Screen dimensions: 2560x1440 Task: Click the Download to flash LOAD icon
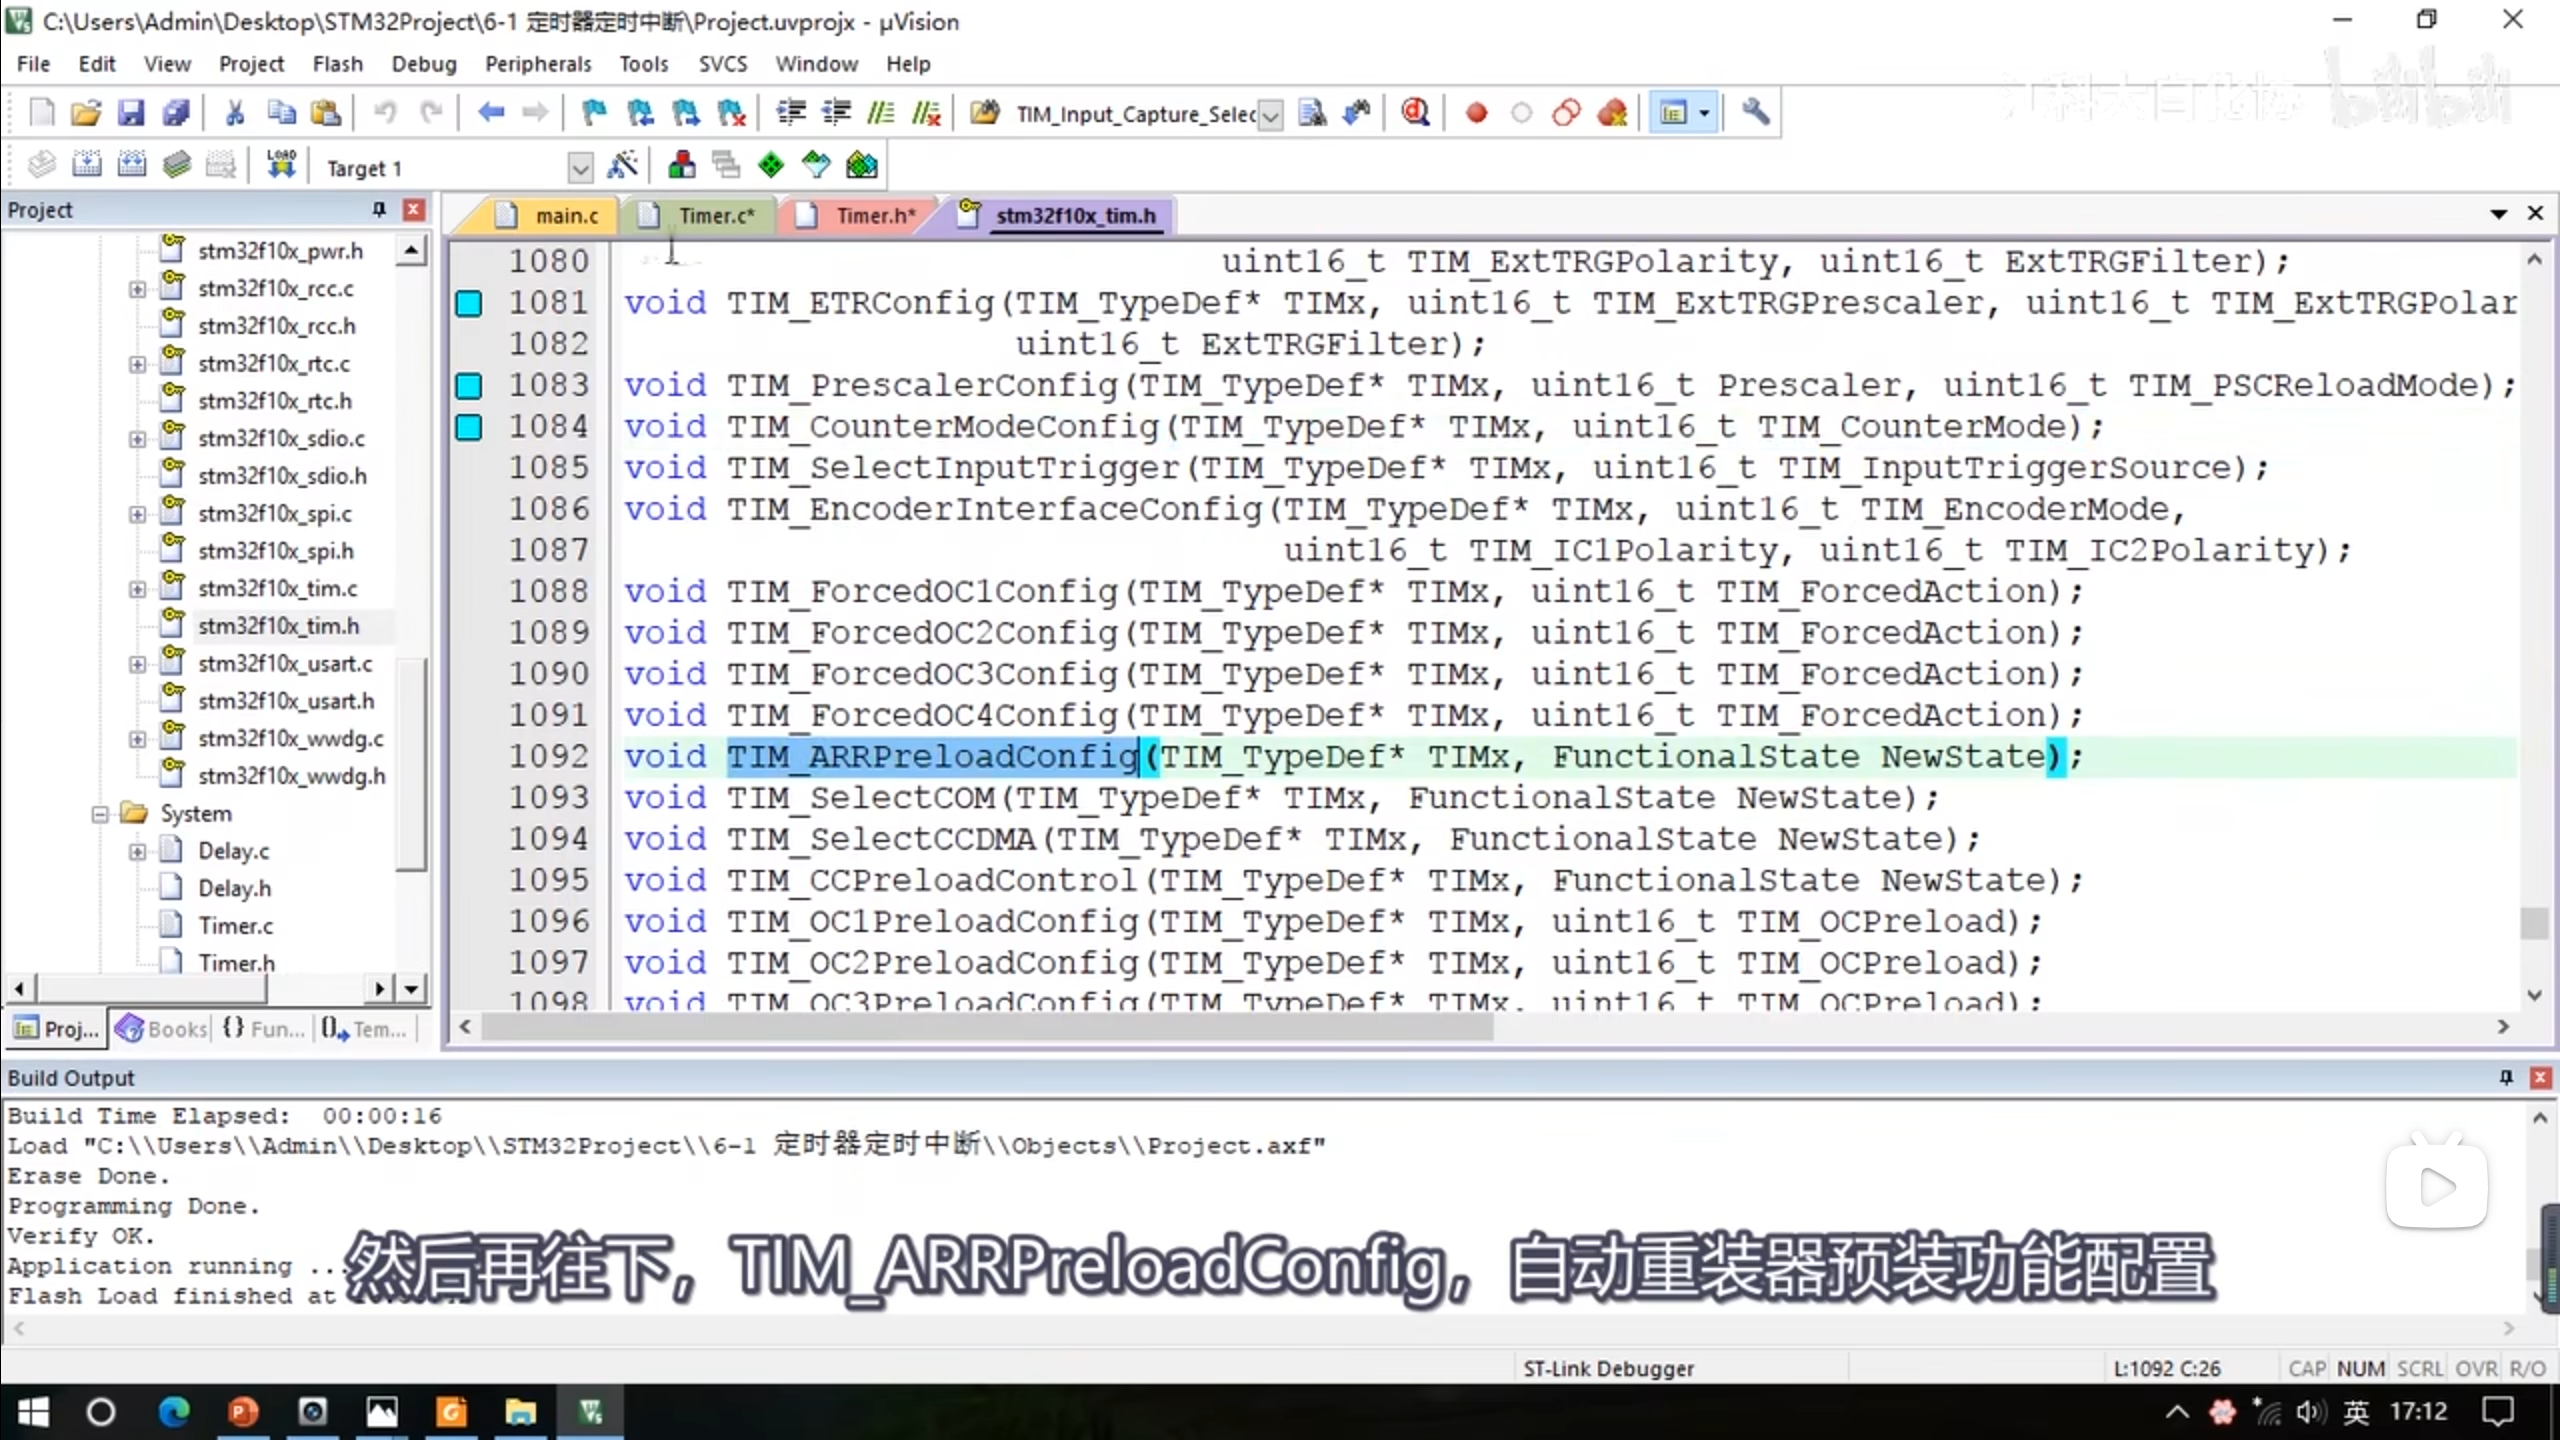281,166
